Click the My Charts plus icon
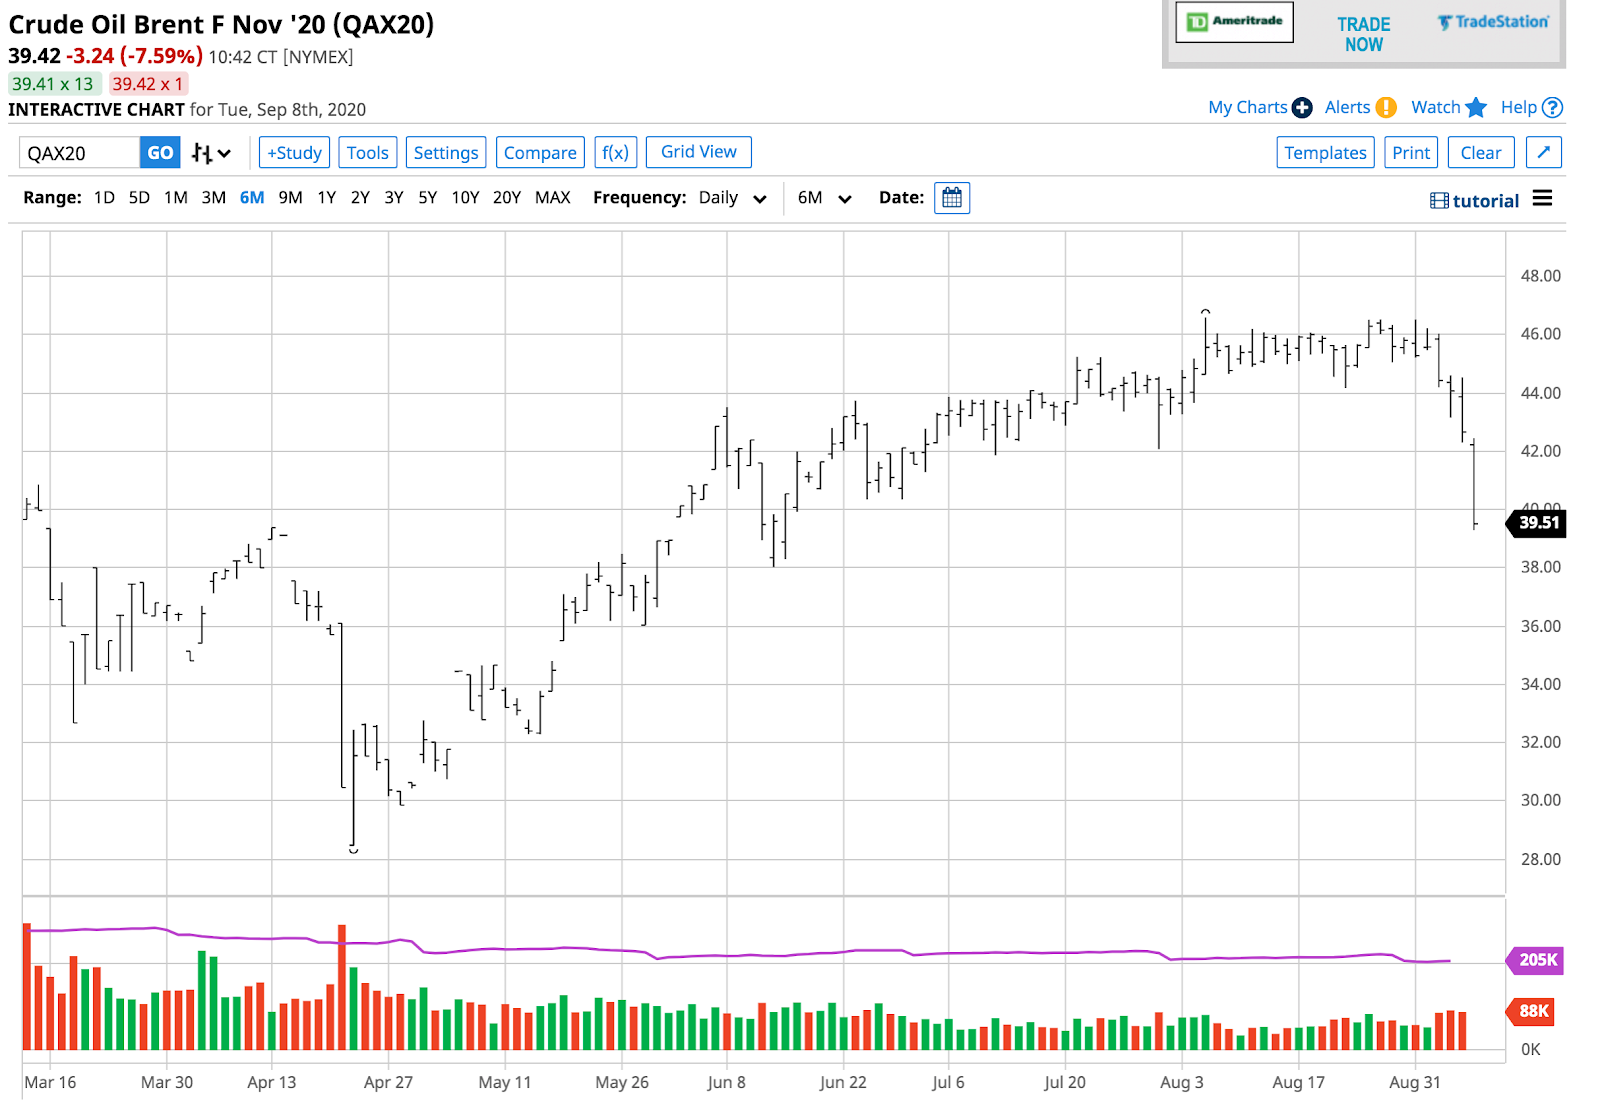The height and width of the screenshot is (1109, 1600). coord(1302,108)
